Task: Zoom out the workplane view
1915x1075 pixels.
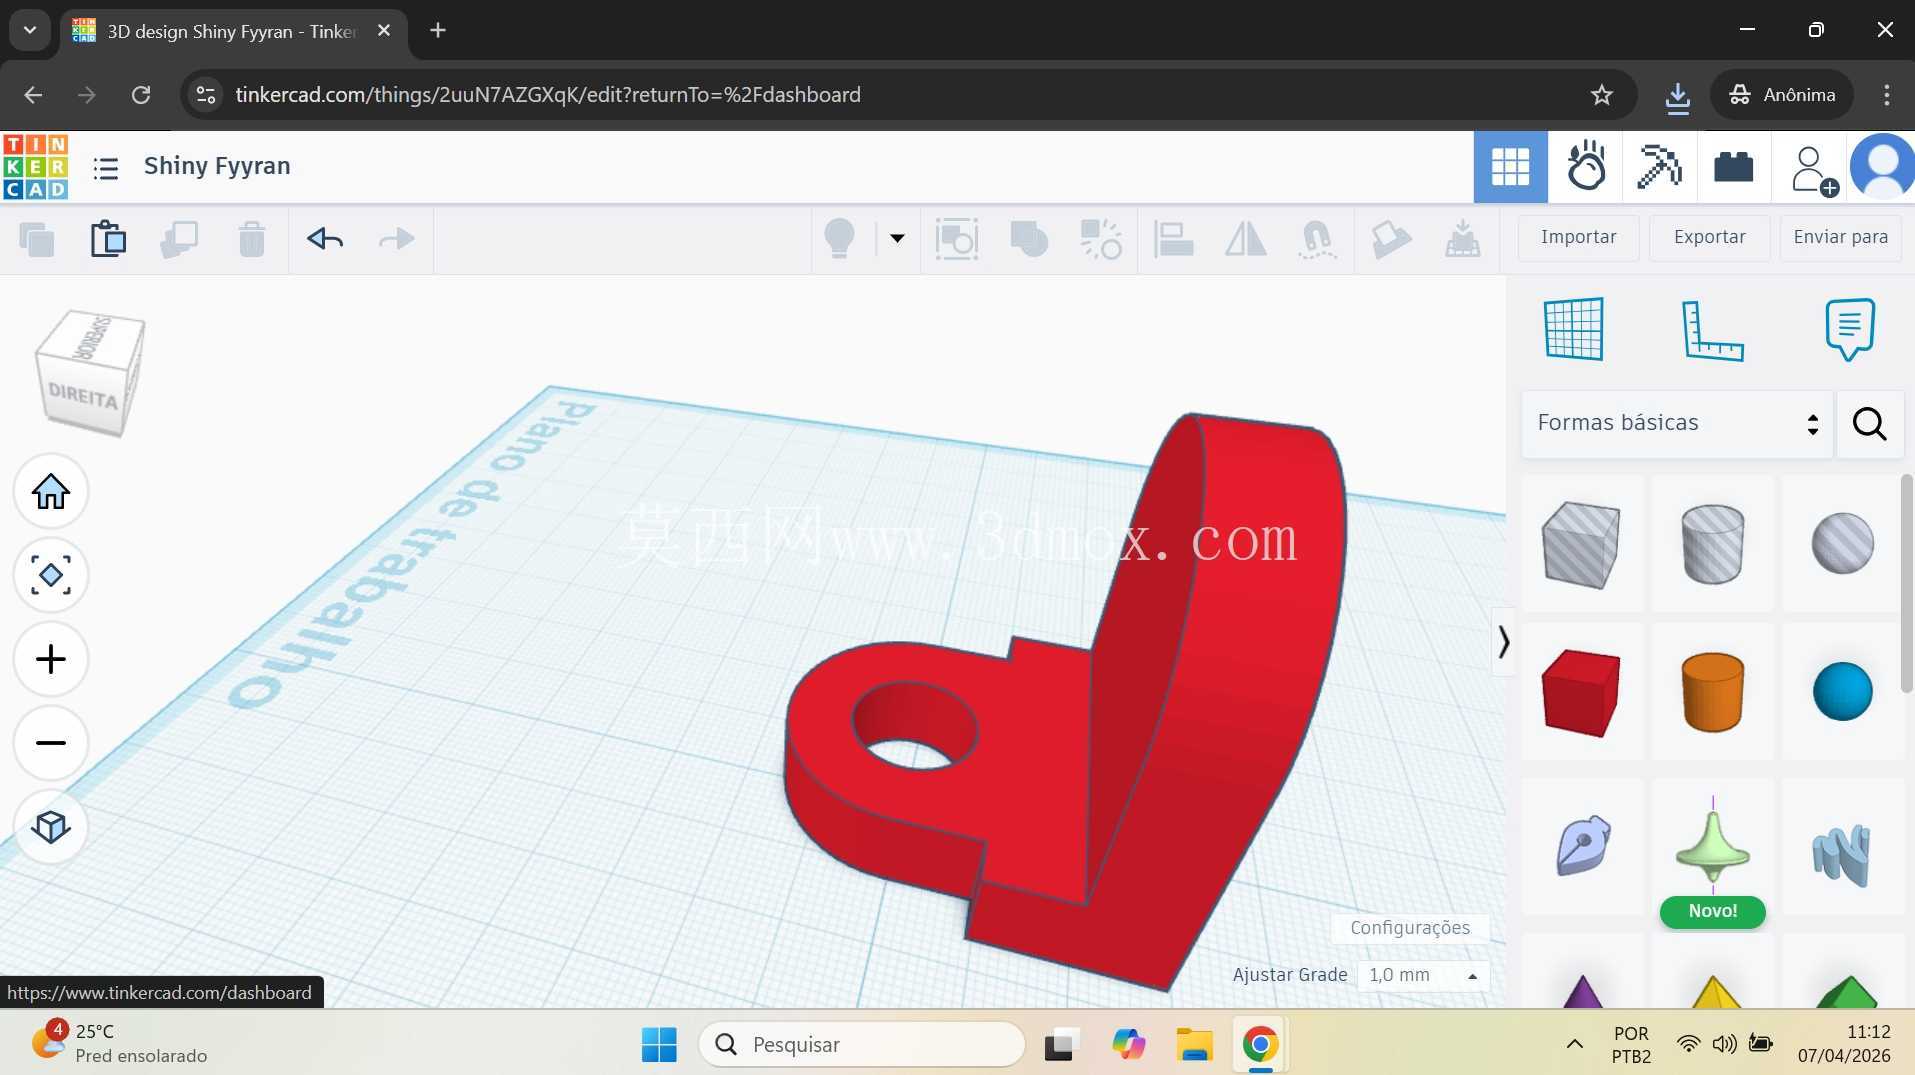Action: click(x=51, y=744)
